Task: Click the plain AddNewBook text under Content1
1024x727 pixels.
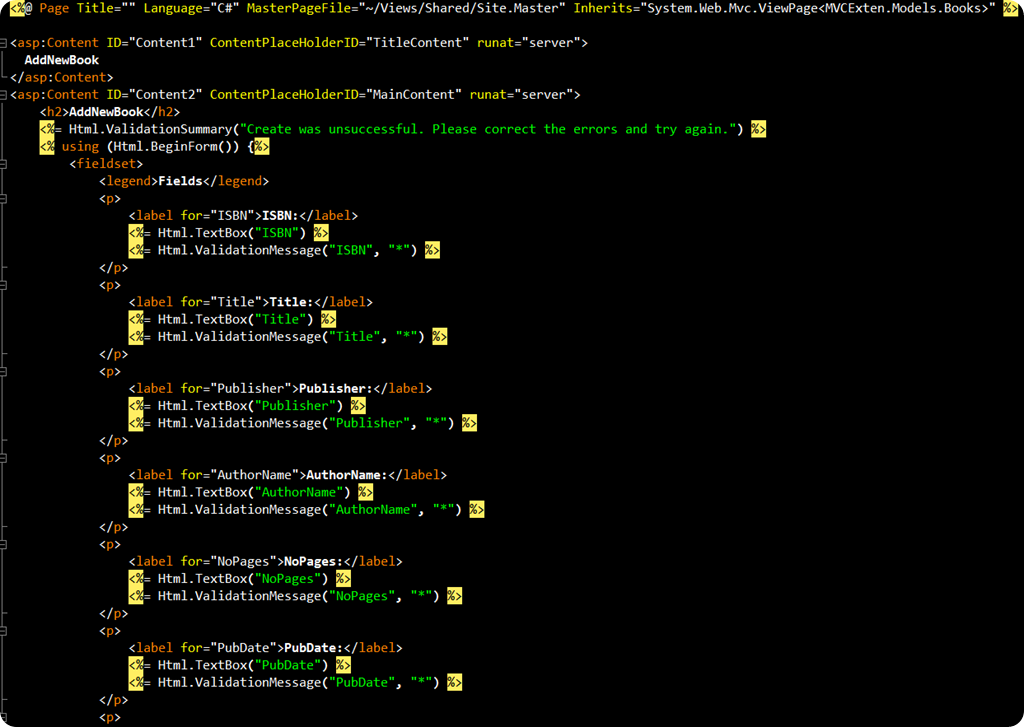Action: [x=61, y=60]
